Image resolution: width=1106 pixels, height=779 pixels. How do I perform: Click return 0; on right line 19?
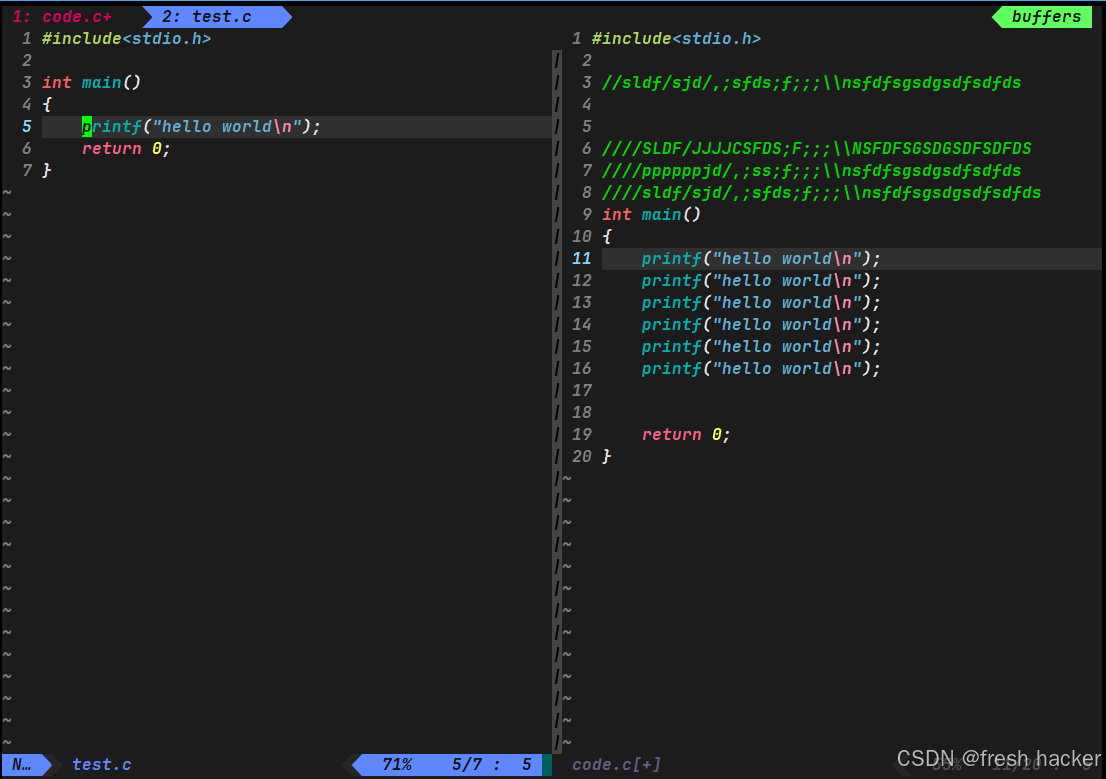pyautogui.click(x=686, y=435)
